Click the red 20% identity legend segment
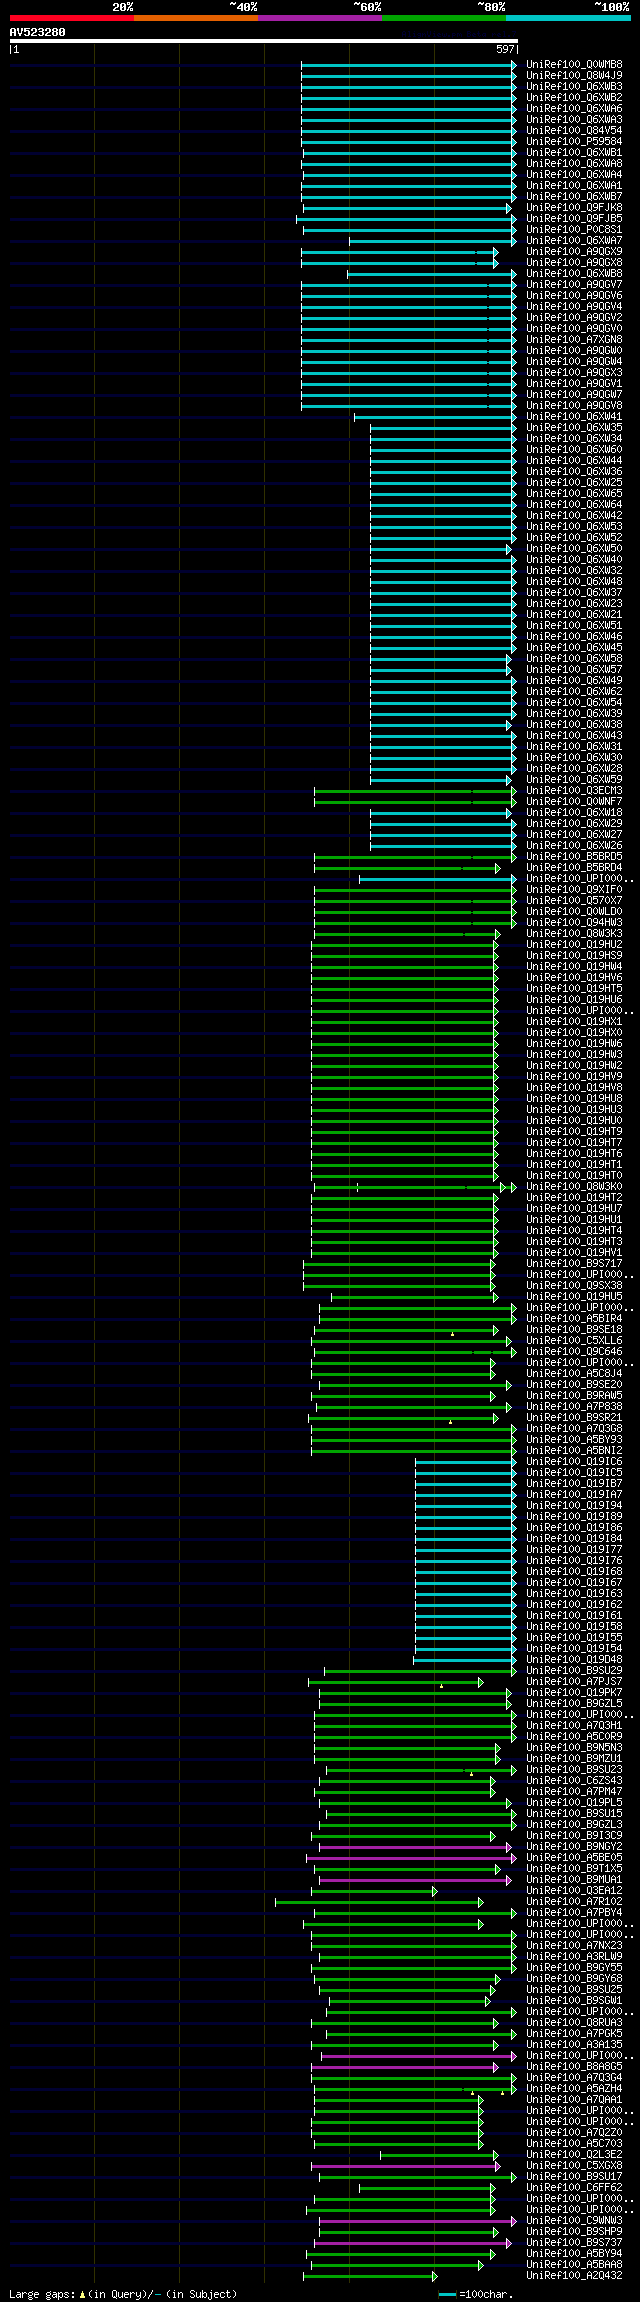 click(x=71, y=18)
